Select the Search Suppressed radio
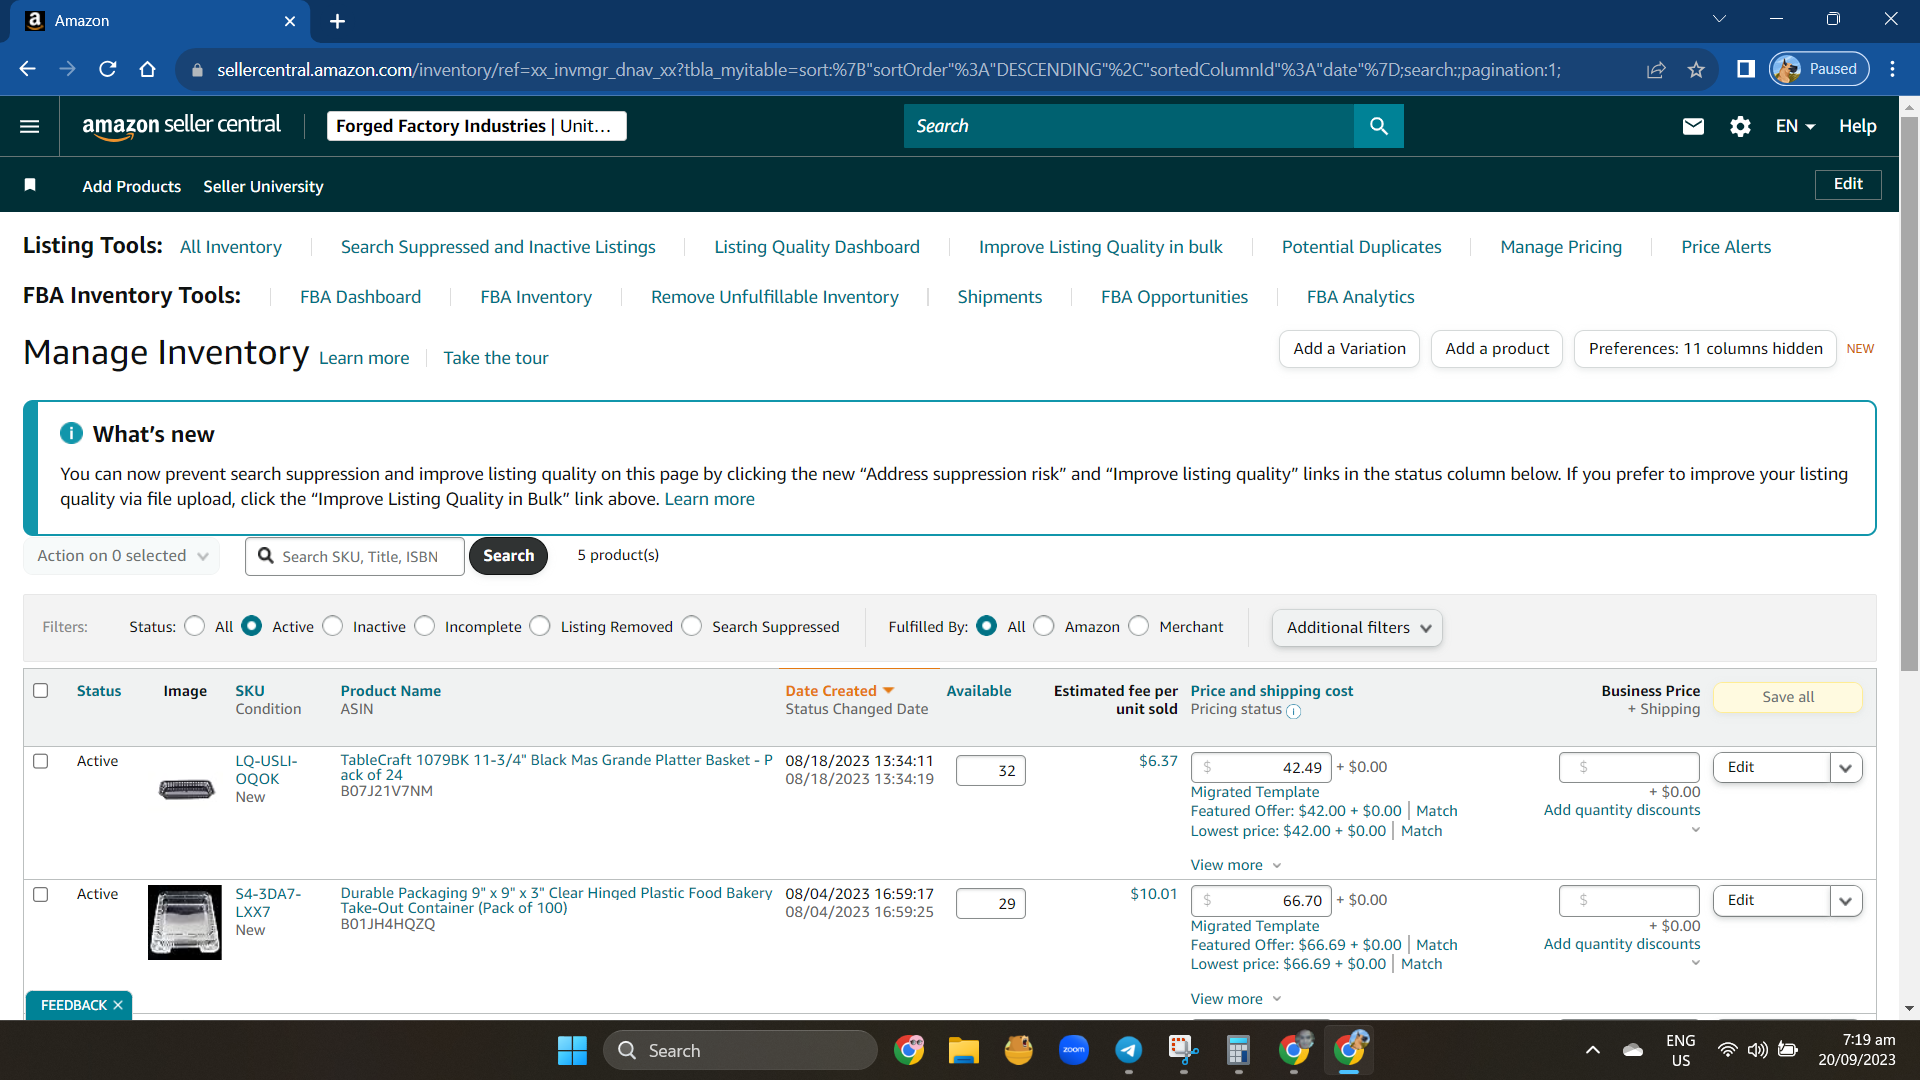 point(692,626)
